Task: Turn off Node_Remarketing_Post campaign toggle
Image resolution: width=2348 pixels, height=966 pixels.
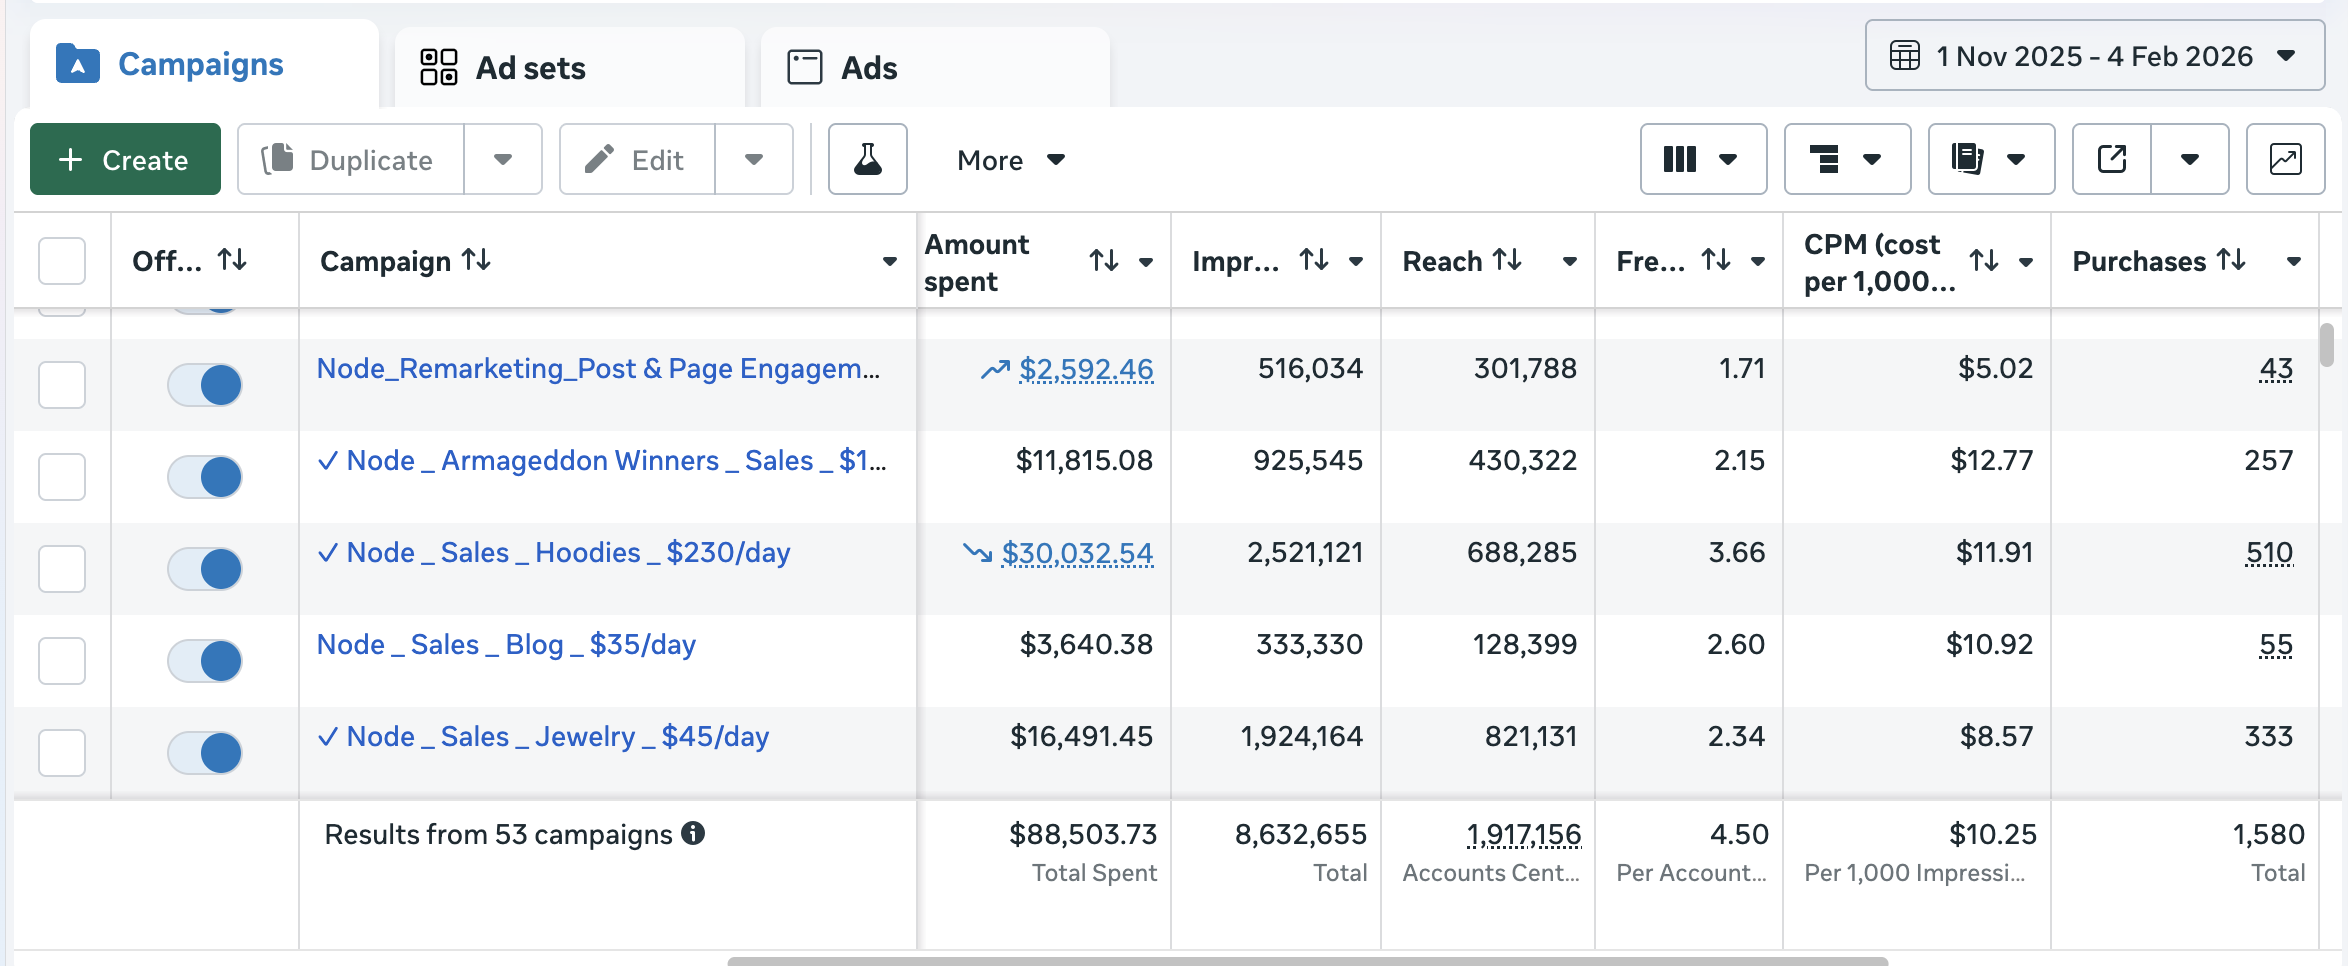Action: click(205, 385)
